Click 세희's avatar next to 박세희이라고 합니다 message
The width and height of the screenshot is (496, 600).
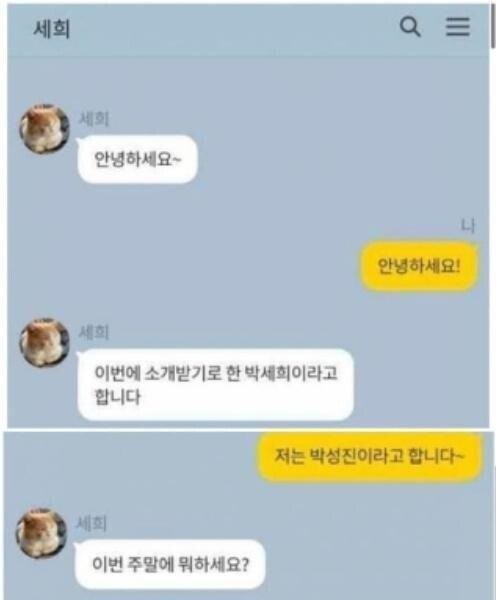44,342
